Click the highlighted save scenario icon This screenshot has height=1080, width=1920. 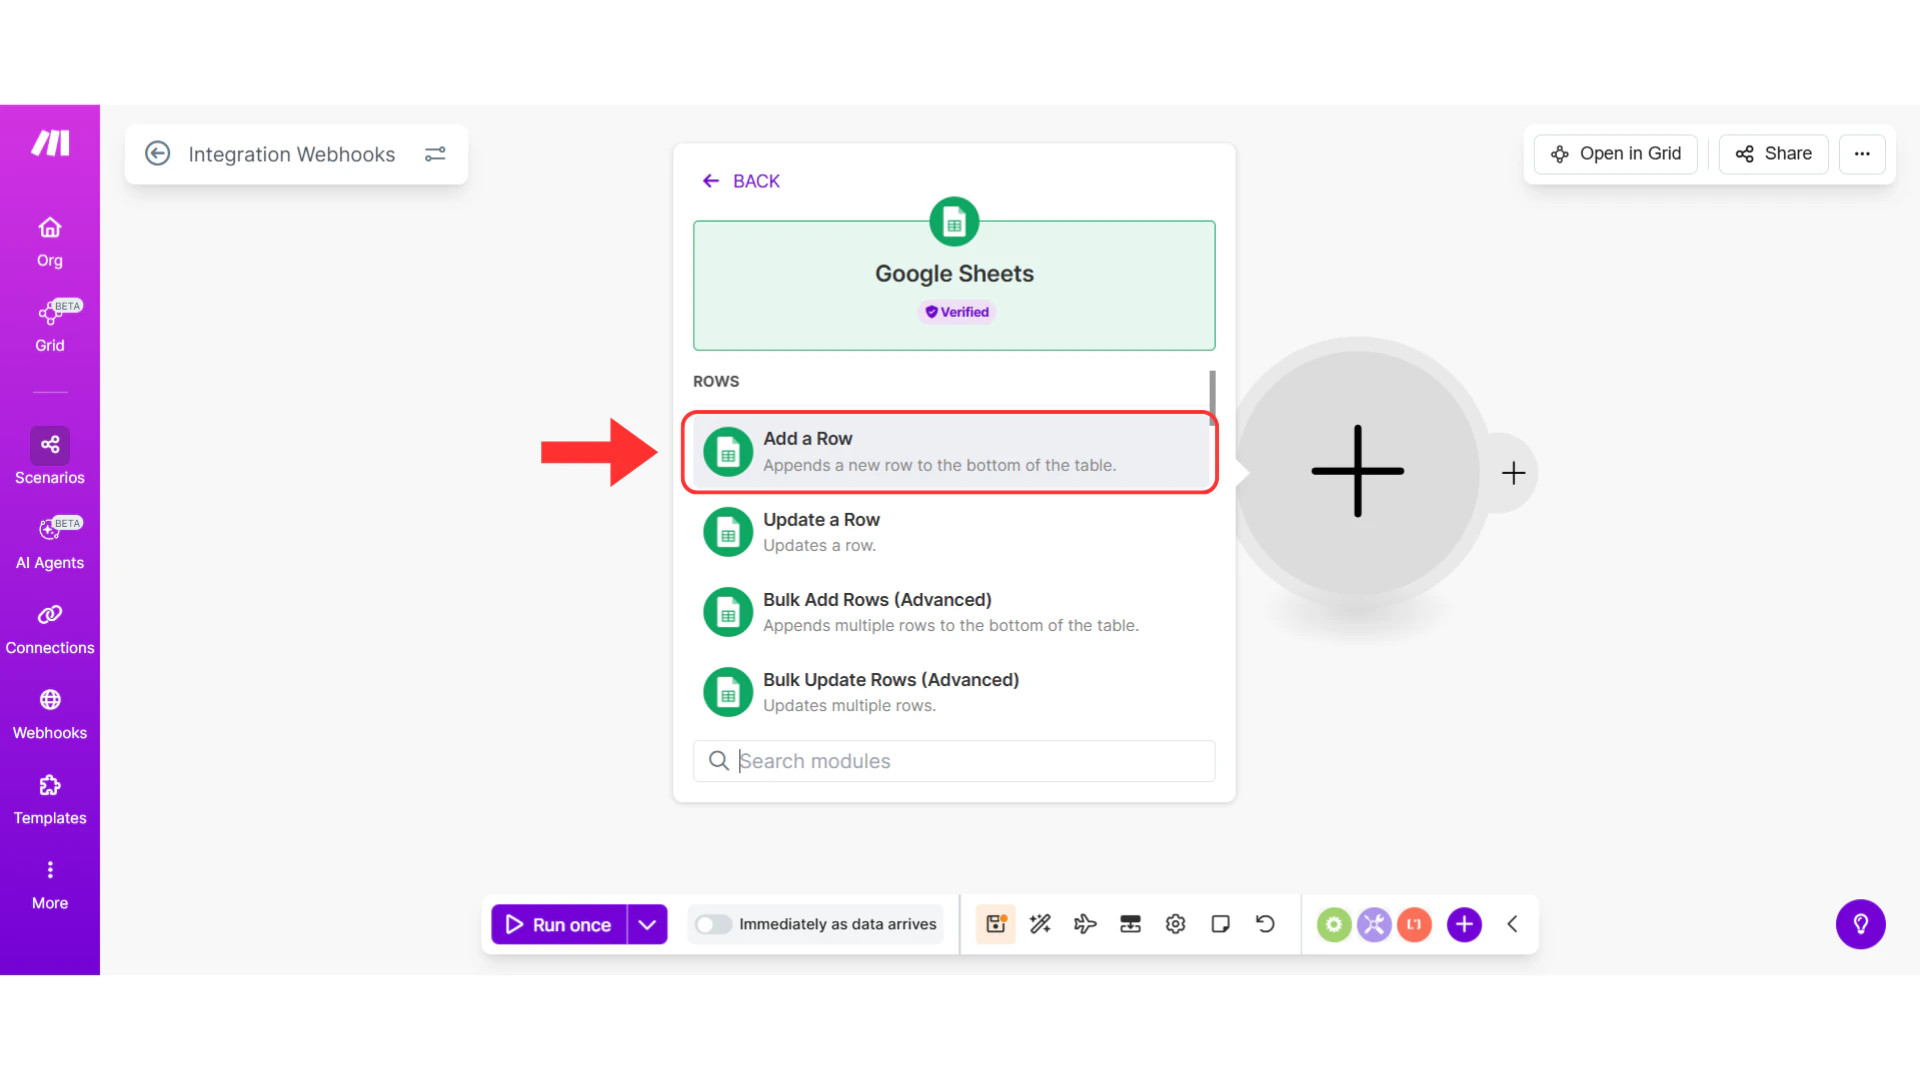click(x=996, y=924)
